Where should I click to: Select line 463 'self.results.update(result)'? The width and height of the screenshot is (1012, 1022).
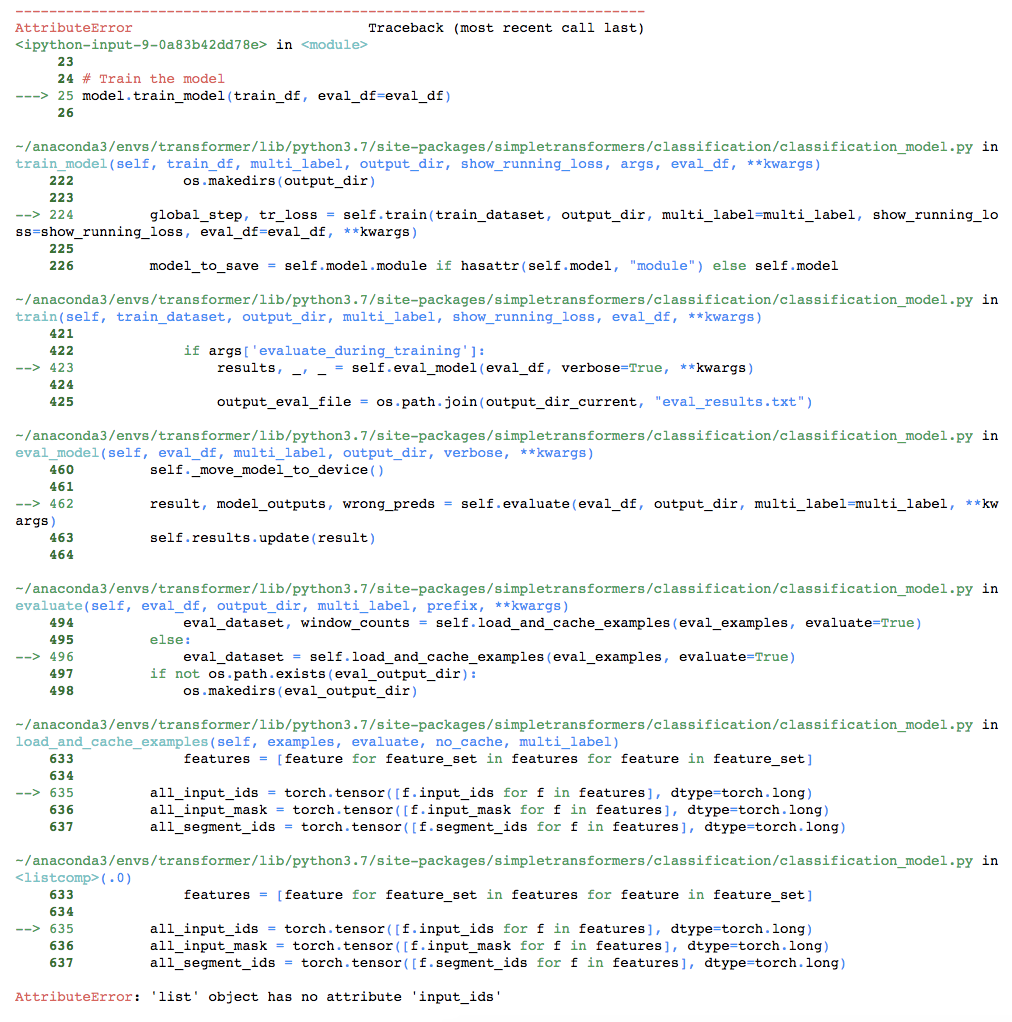click(x=263, y=538)
